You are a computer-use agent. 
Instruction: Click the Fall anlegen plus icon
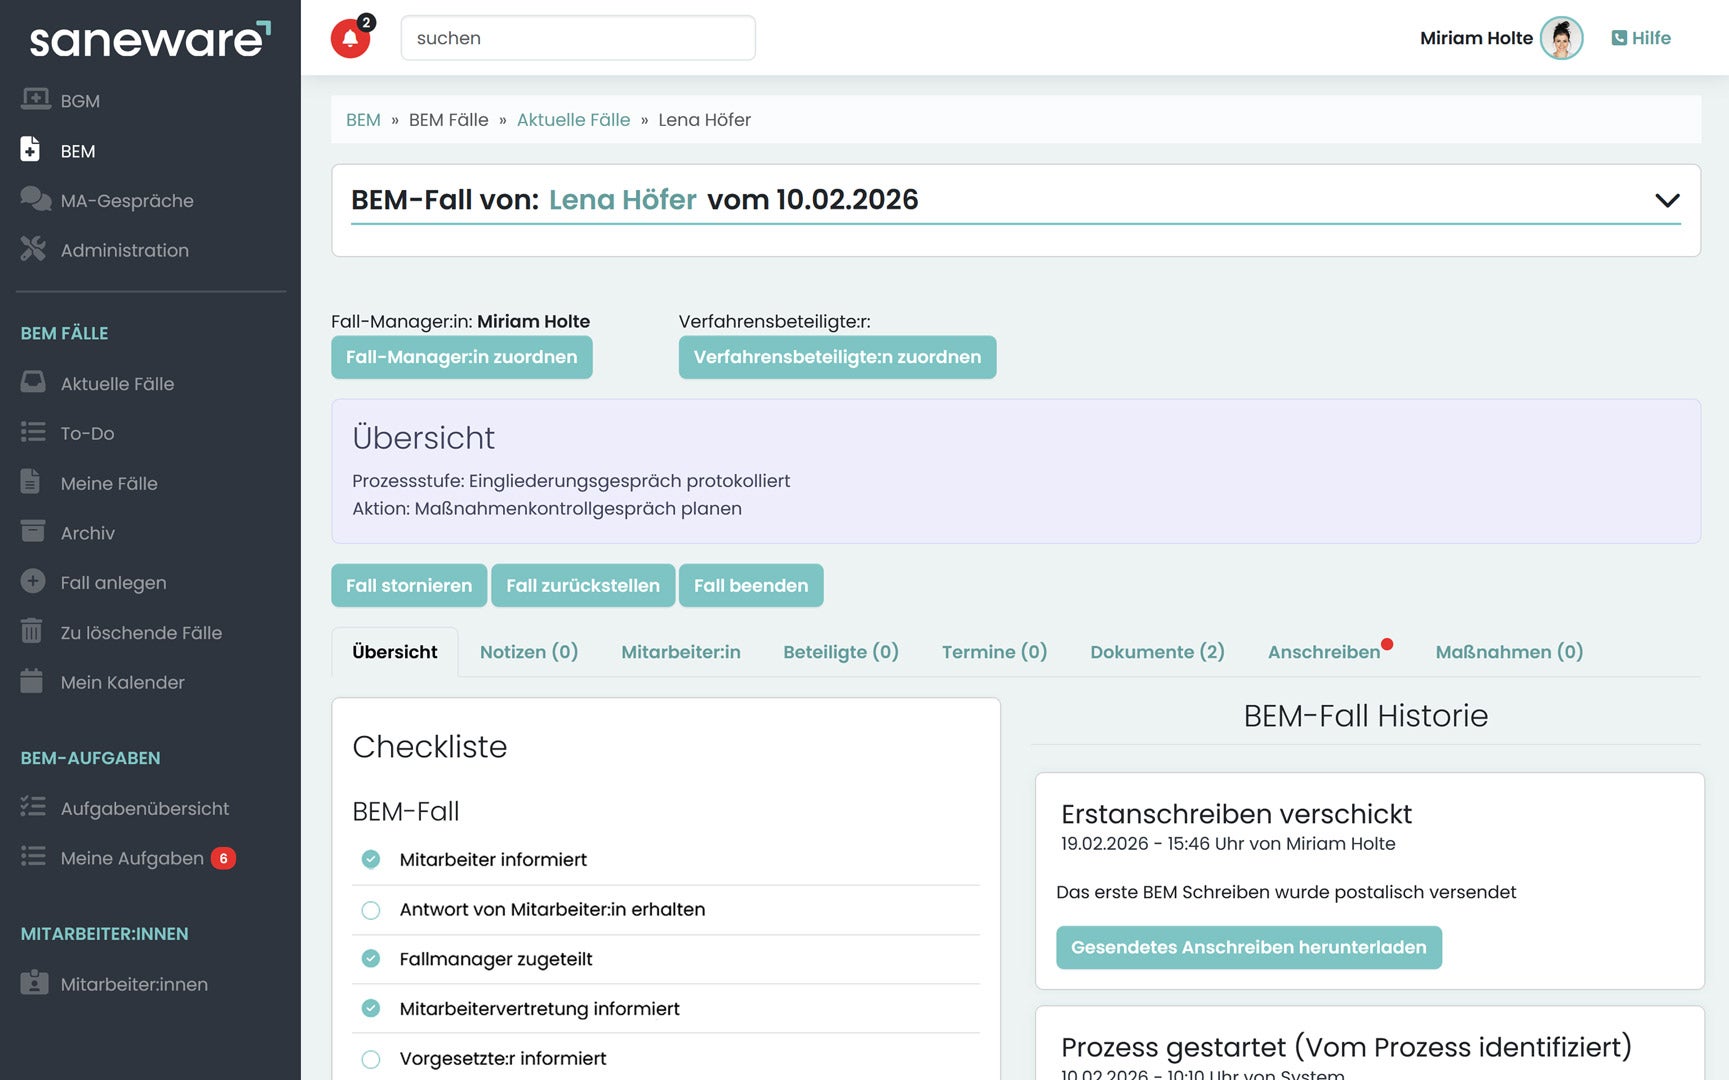33,582
